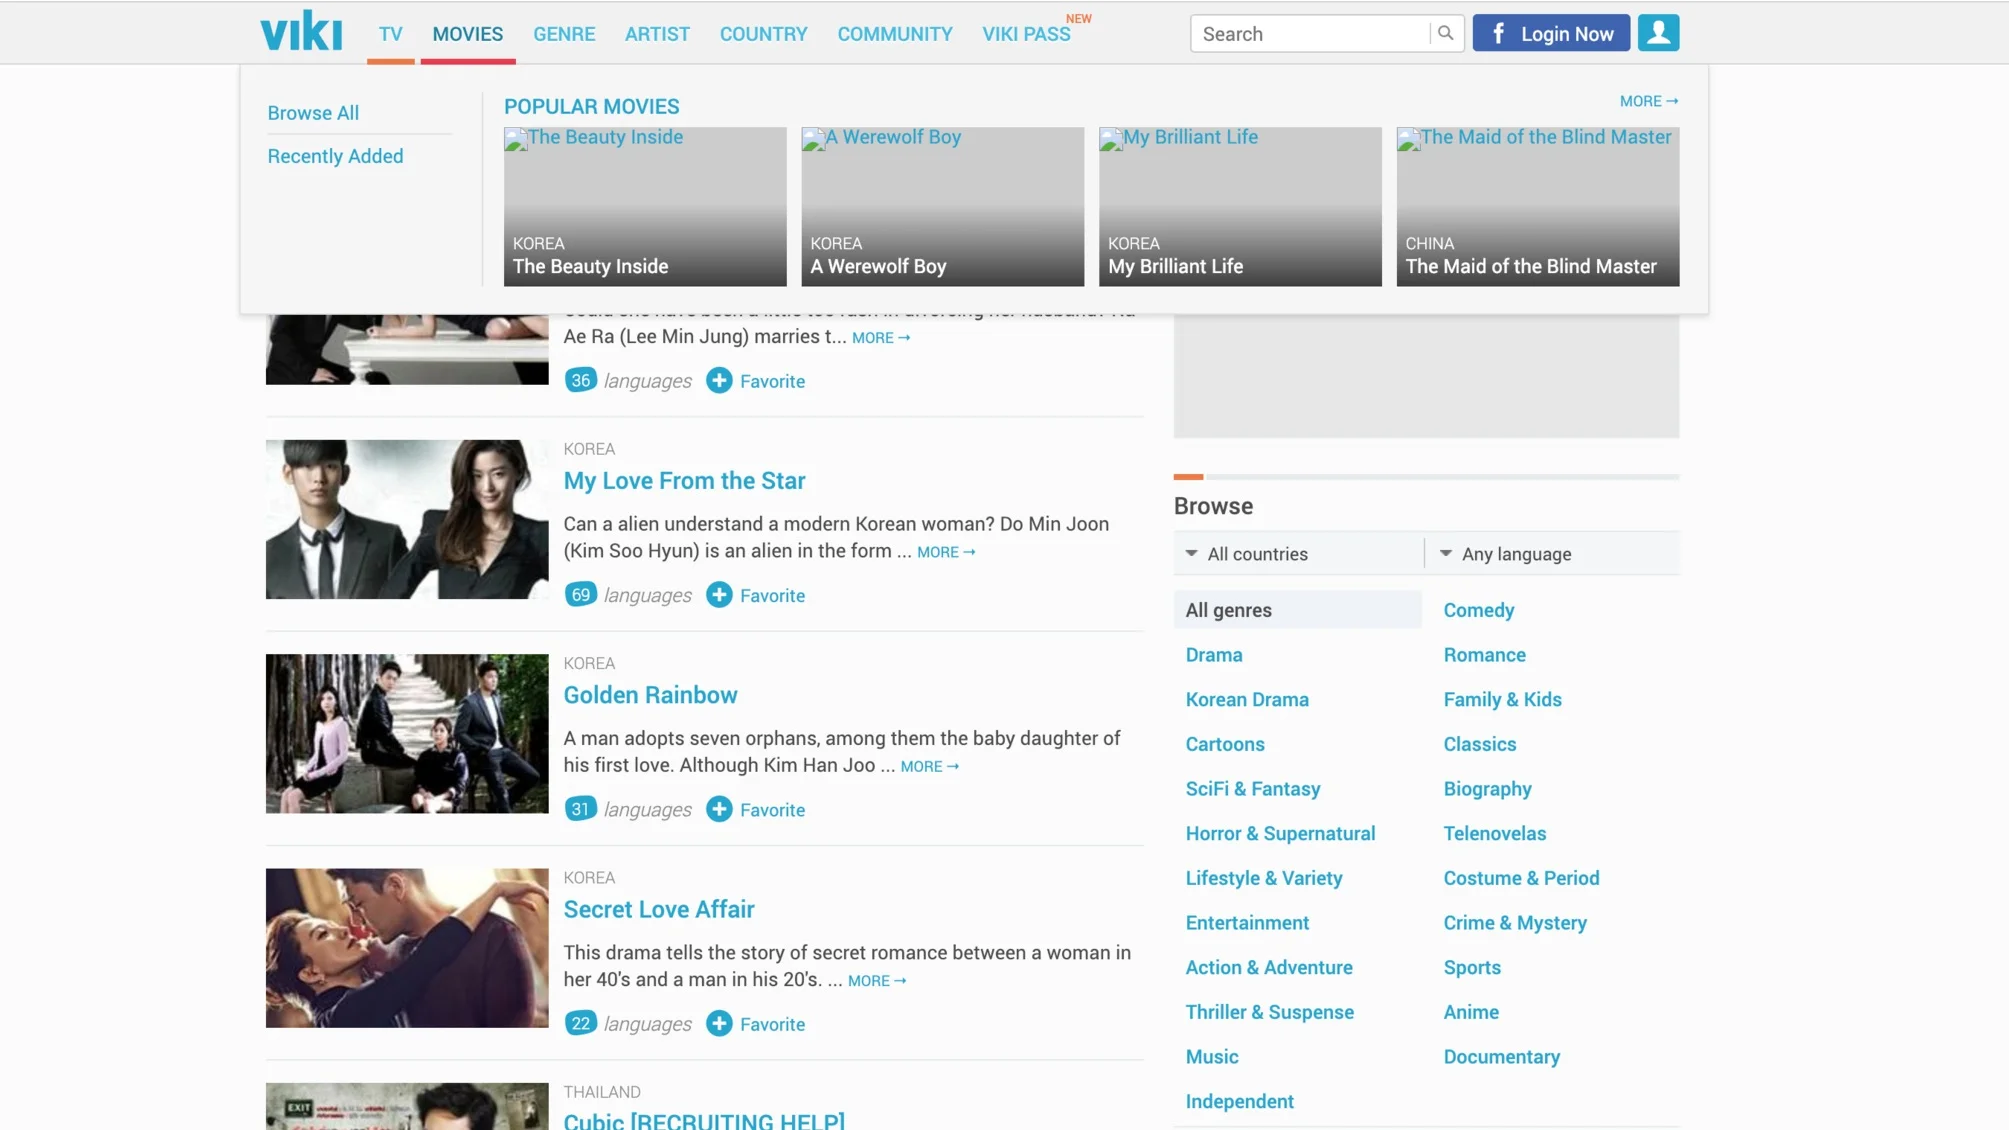Browse the Thriller & Suspense genre

tap(1270, 1012)
